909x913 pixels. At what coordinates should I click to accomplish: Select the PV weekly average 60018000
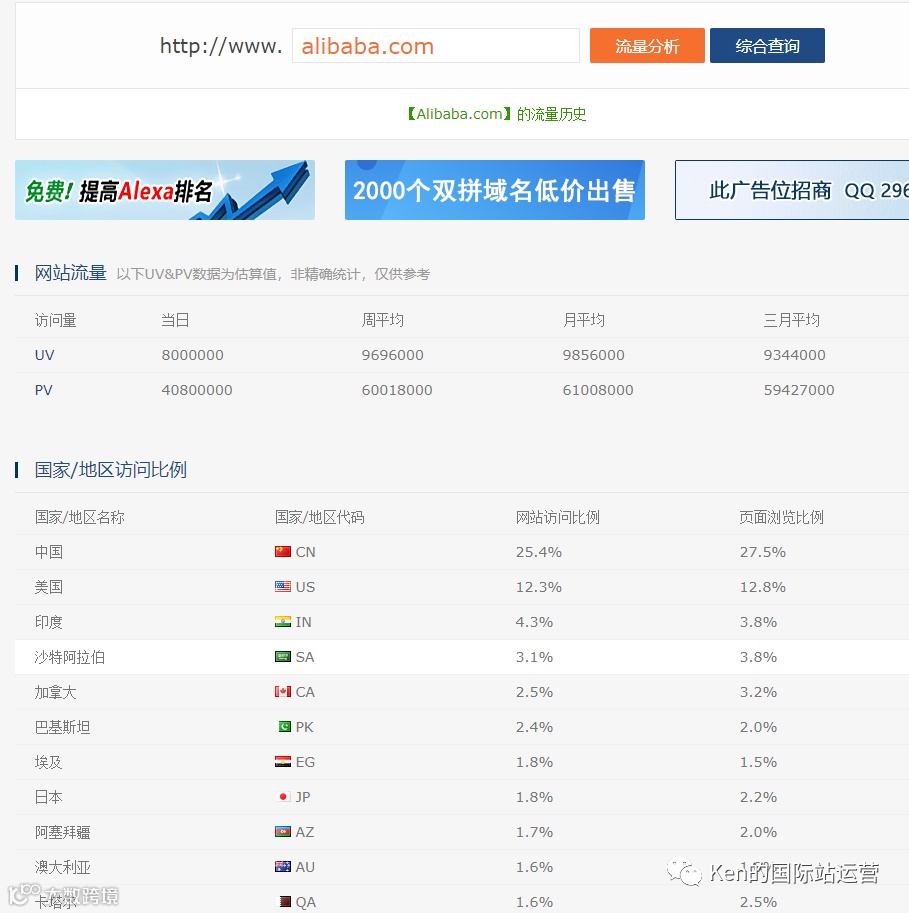point(397,390)
